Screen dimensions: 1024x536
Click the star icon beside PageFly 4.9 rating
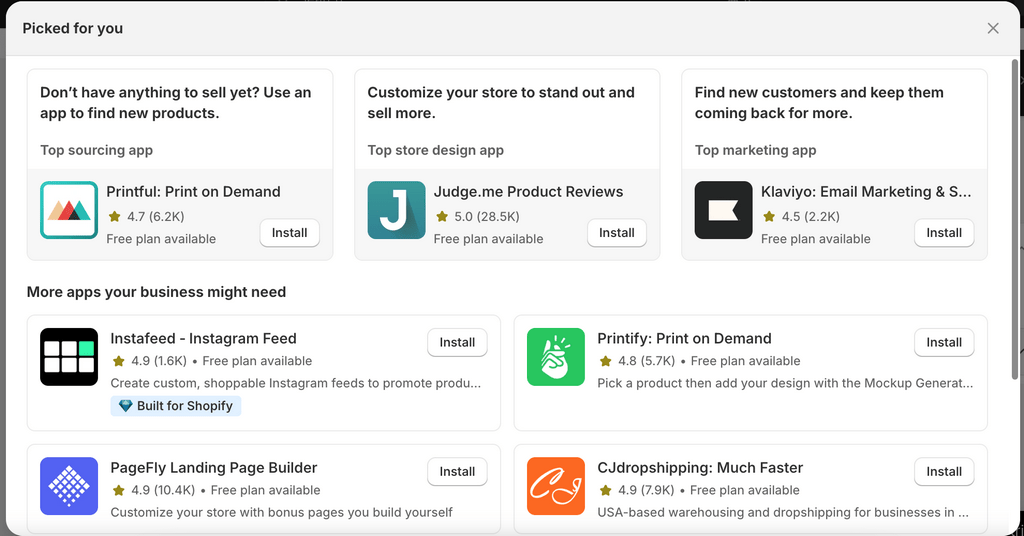point(118,490)
